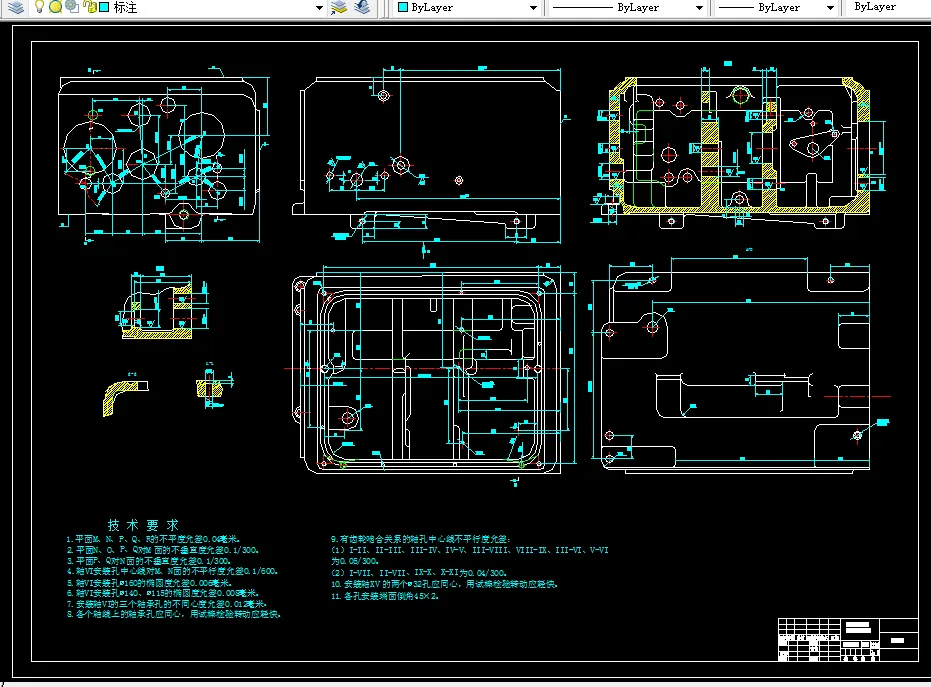Open the ByLayer linetype dropdown
Screen dimensions: 931x687
pyautogui.click(x=699, y=8)
